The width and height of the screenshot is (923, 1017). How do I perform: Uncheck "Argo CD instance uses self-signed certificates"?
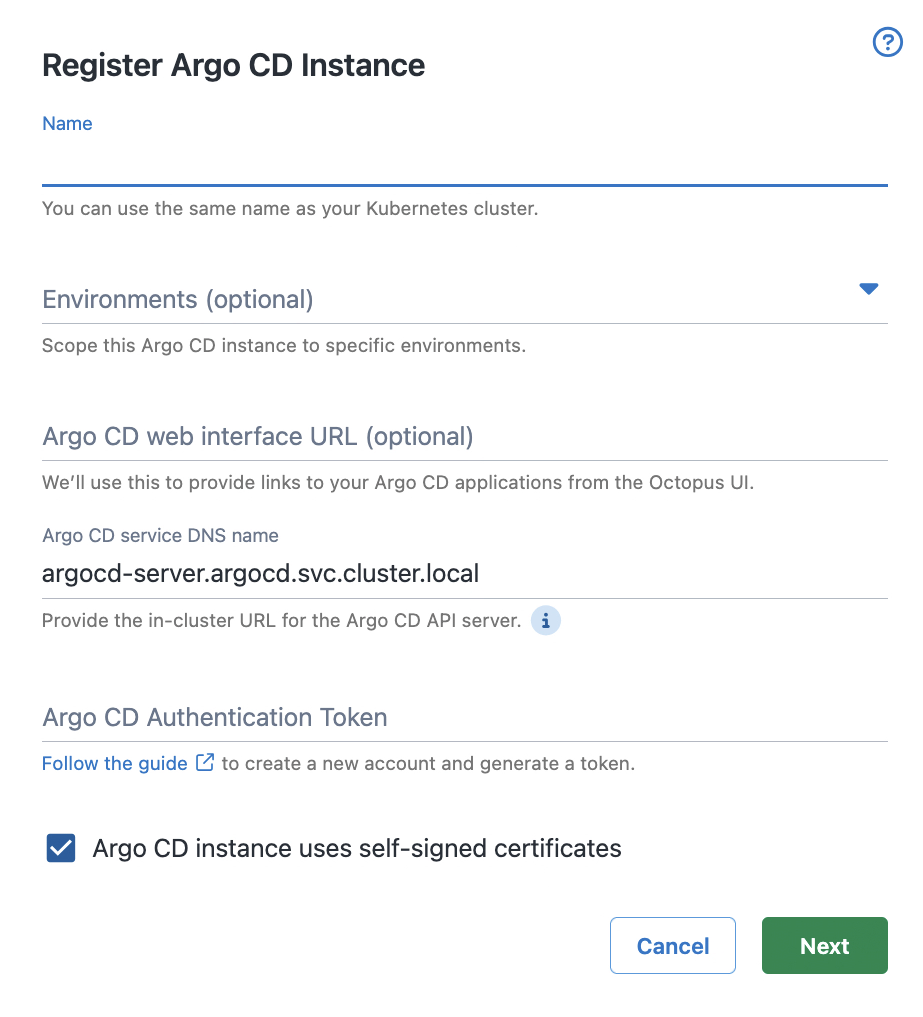(60, 847)
